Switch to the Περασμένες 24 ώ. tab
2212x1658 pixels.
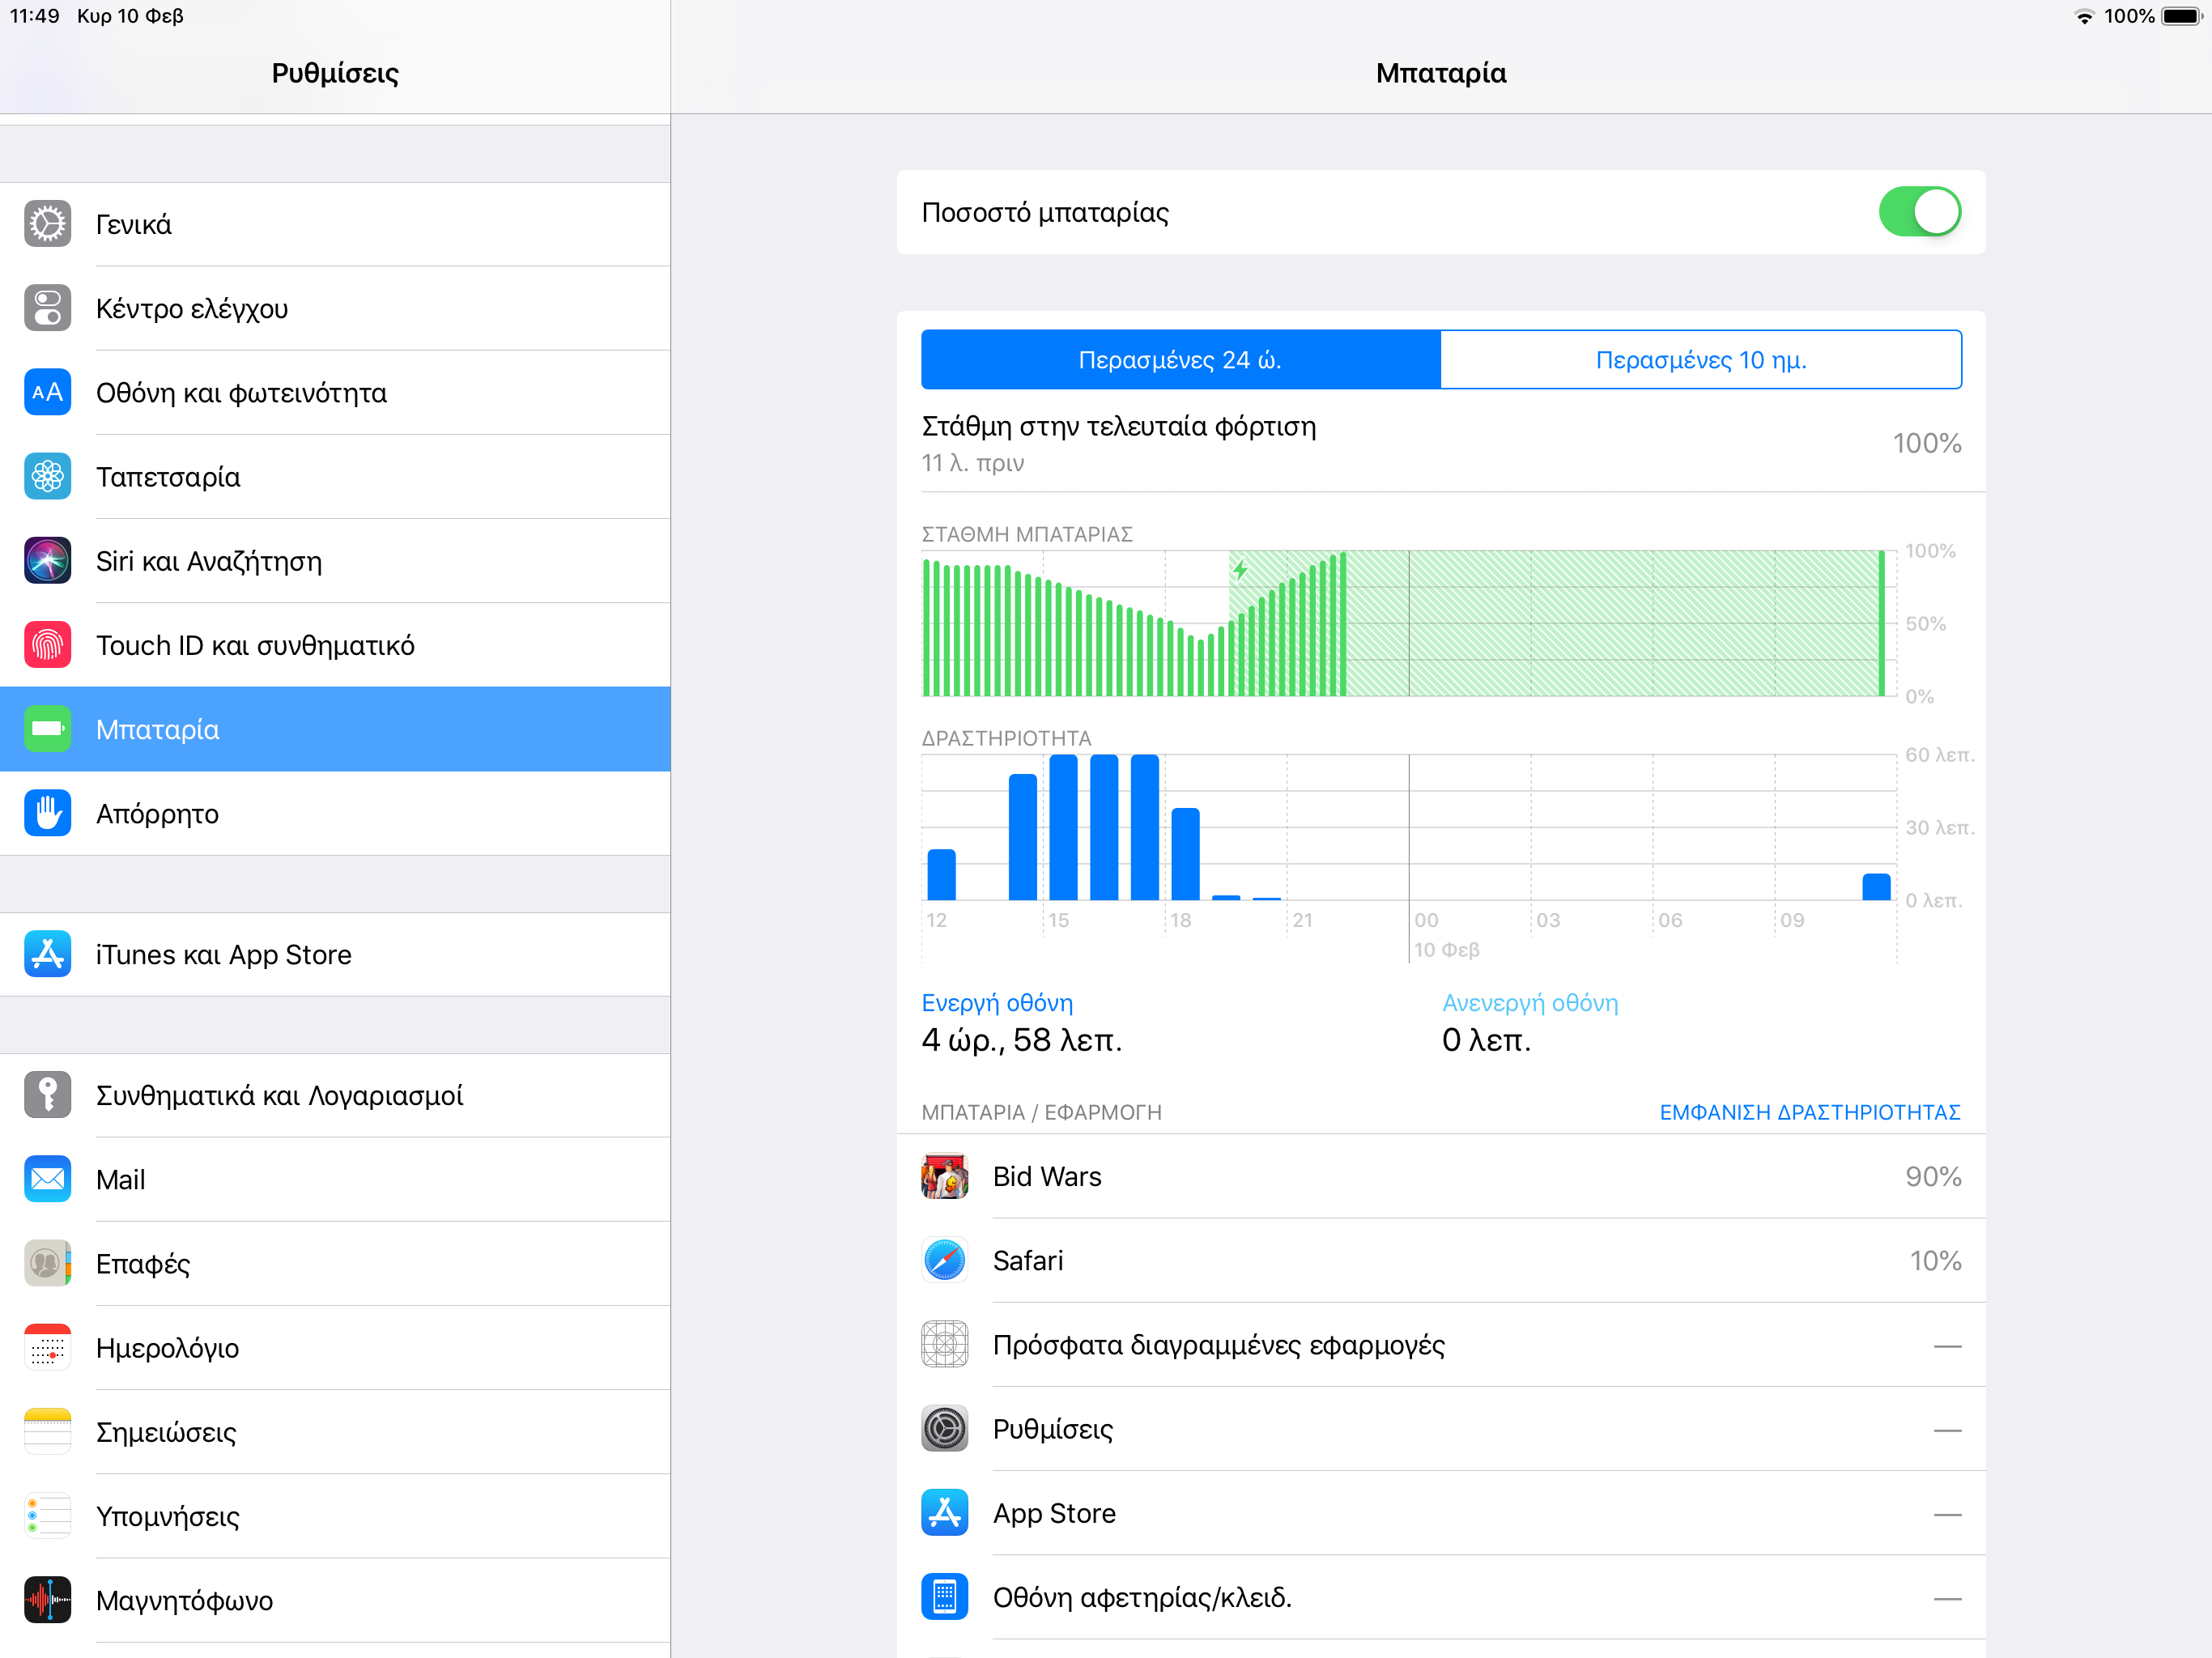(x=1179, y=359)
